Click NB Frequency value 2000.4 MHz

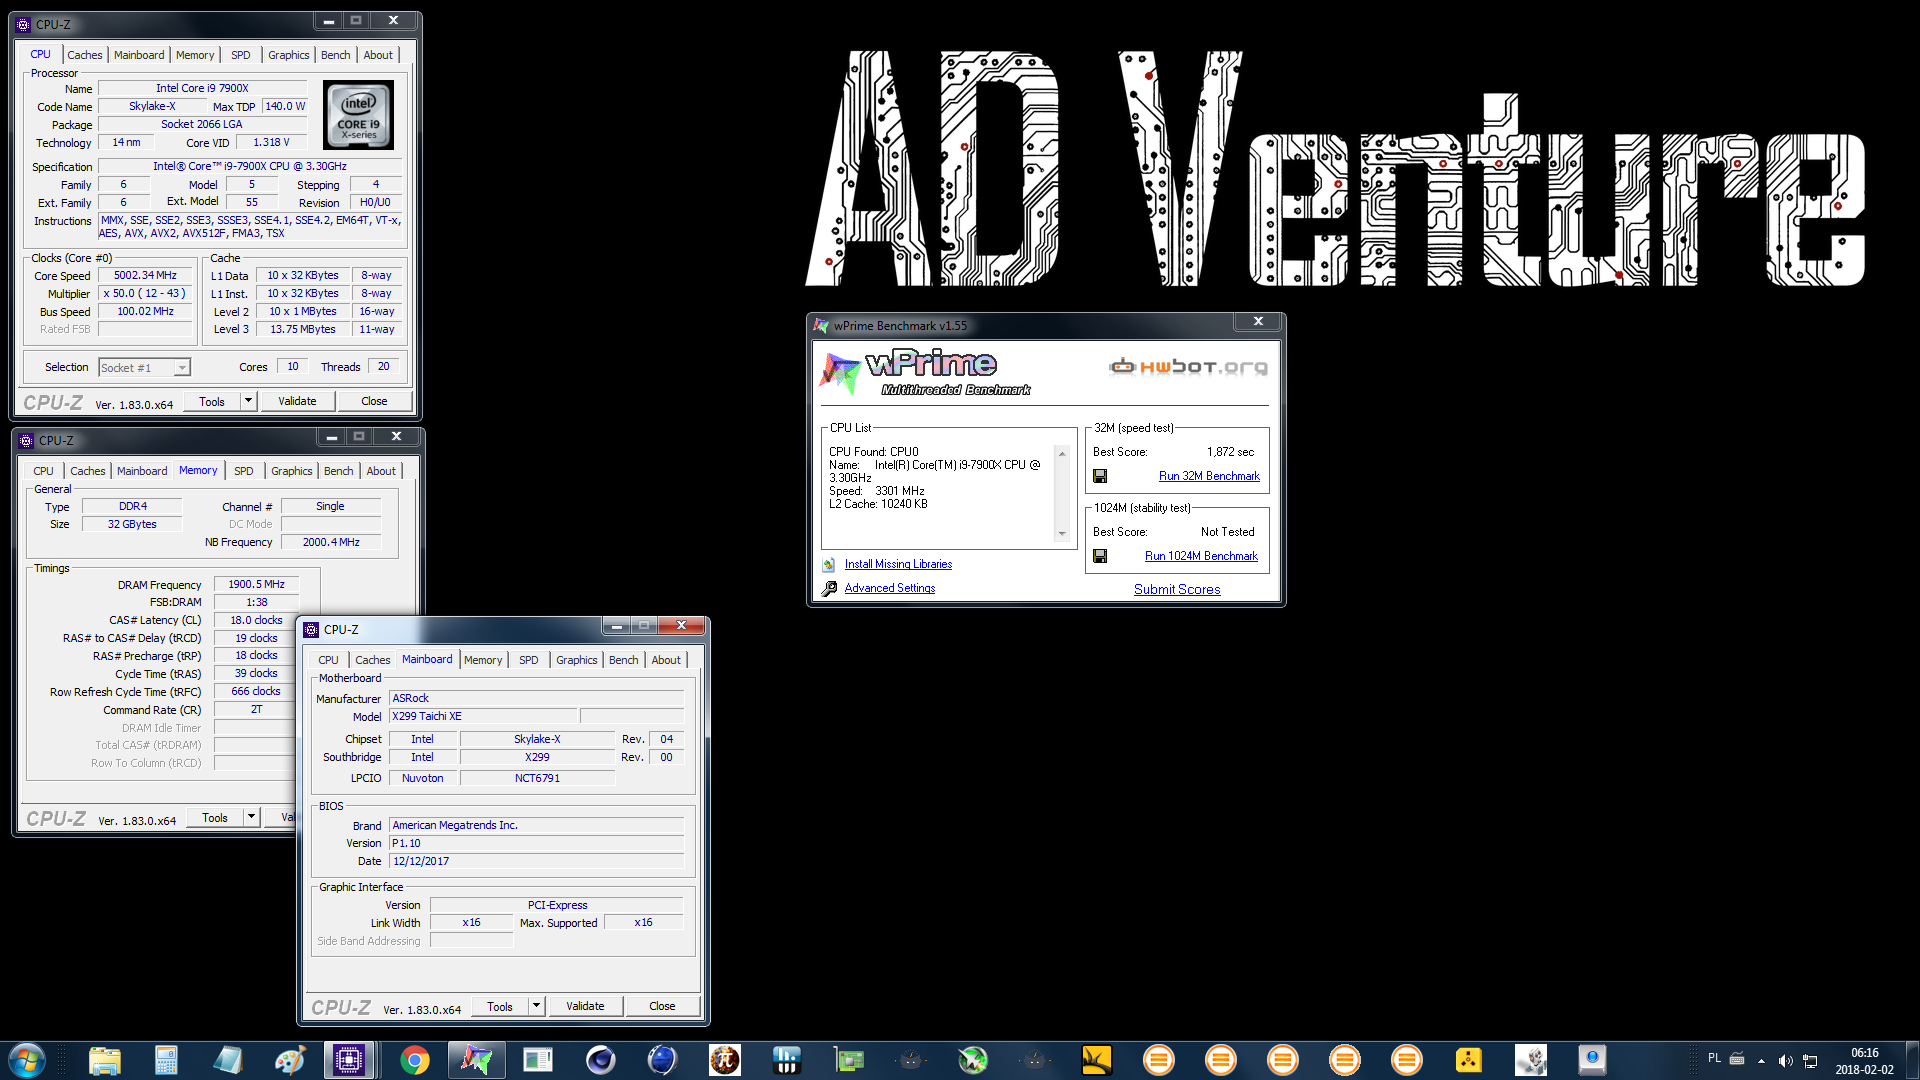click(331, 542)
